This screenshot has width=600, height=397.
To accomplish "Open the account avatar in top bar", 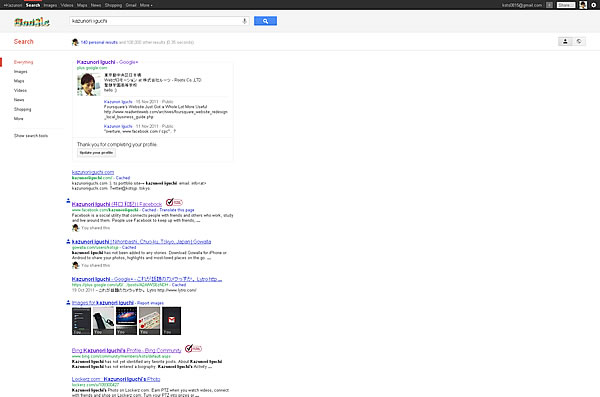I will pyautogui.click(x=583, y=5).
